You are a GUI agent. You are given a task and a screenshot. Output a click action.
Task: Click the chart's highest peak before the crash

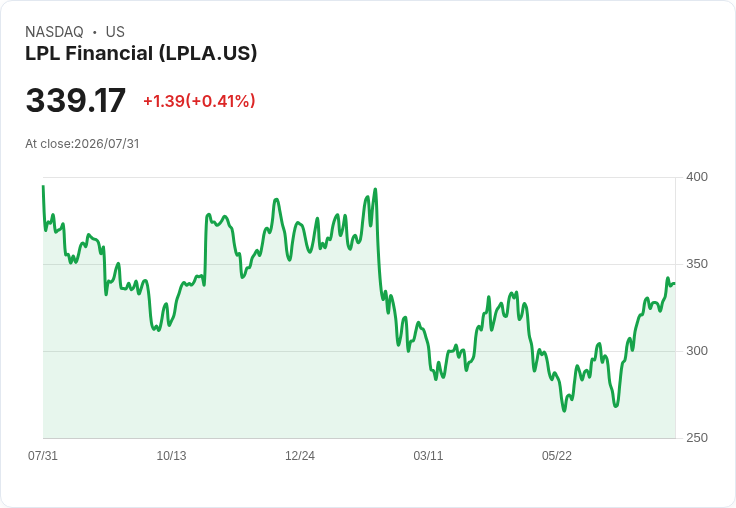pos(375,190)
